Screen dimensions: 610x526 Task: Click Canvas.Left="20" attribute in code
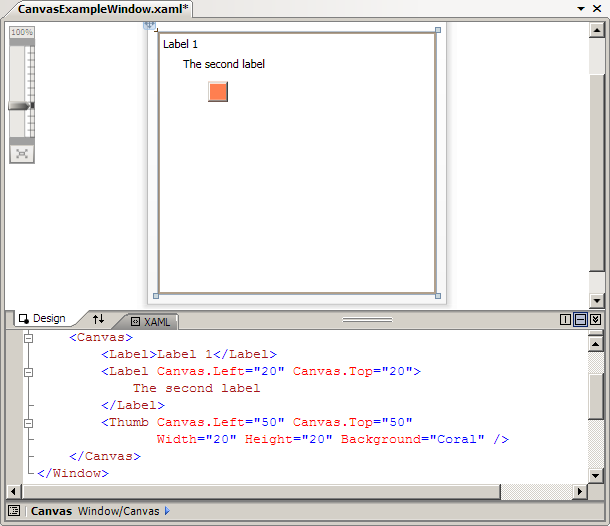(221, 371)
